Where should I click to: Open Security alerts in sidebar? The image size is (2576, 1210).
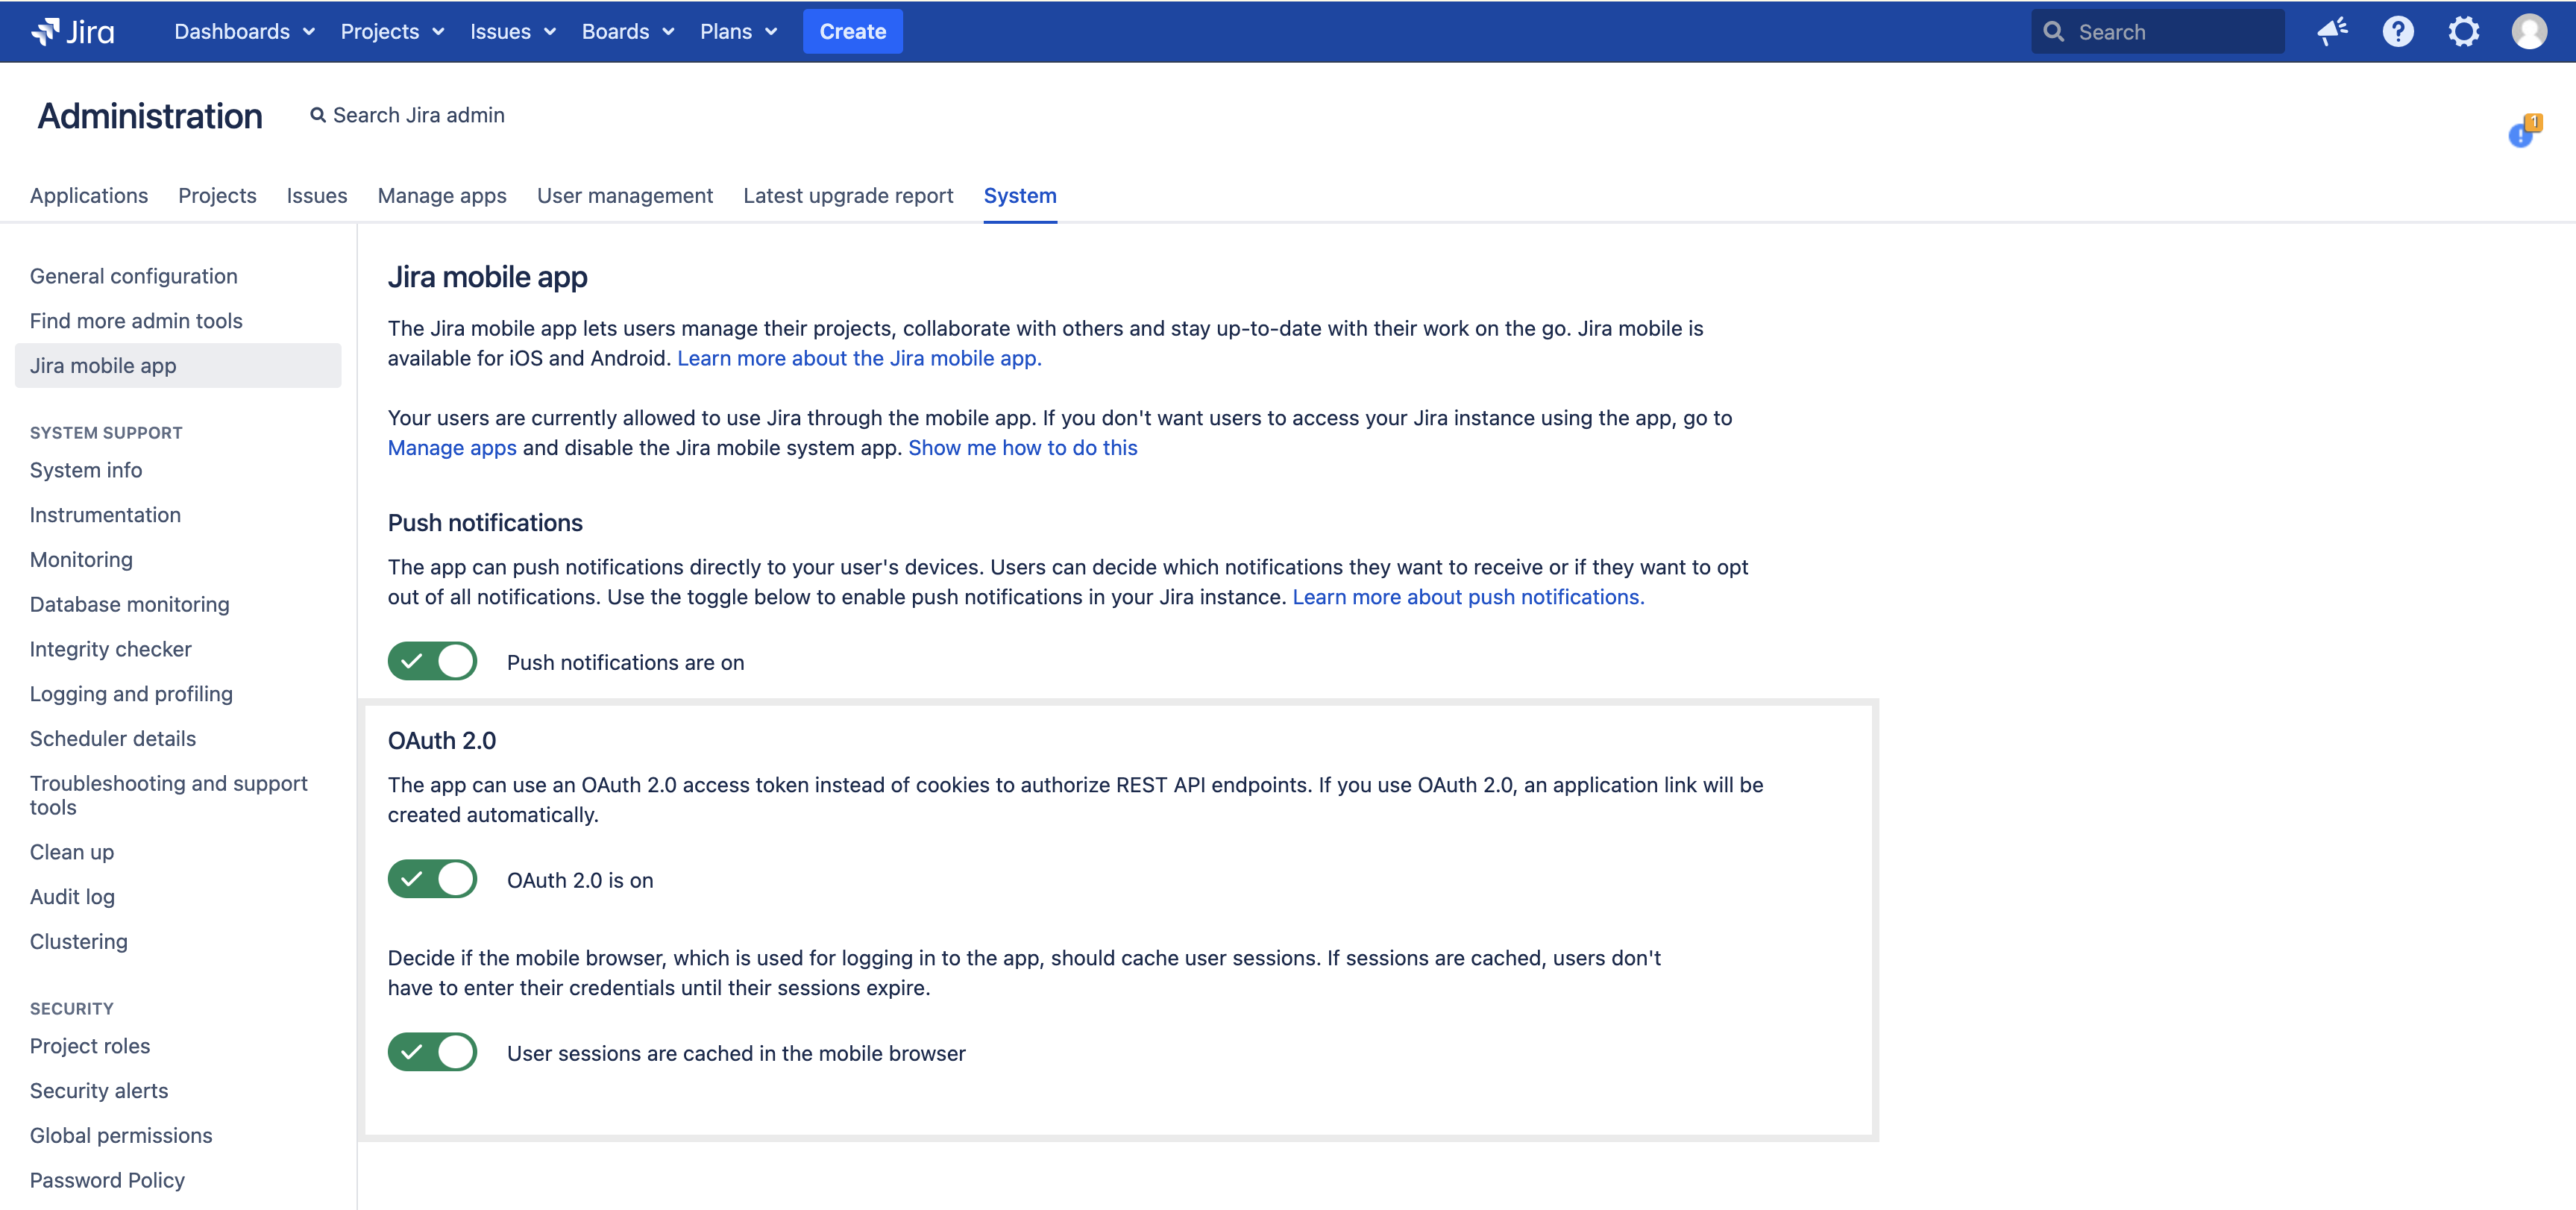coord(99,1091)
